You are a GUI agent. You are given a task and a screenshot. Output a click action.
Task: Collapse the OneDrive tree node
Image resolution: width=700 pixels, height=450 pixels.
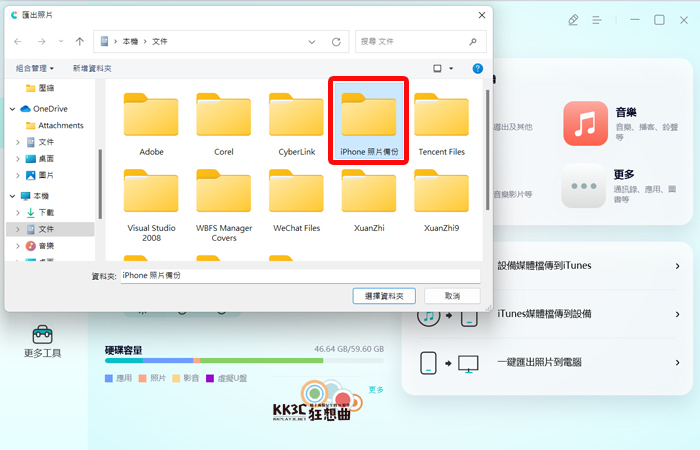point(12,109)
